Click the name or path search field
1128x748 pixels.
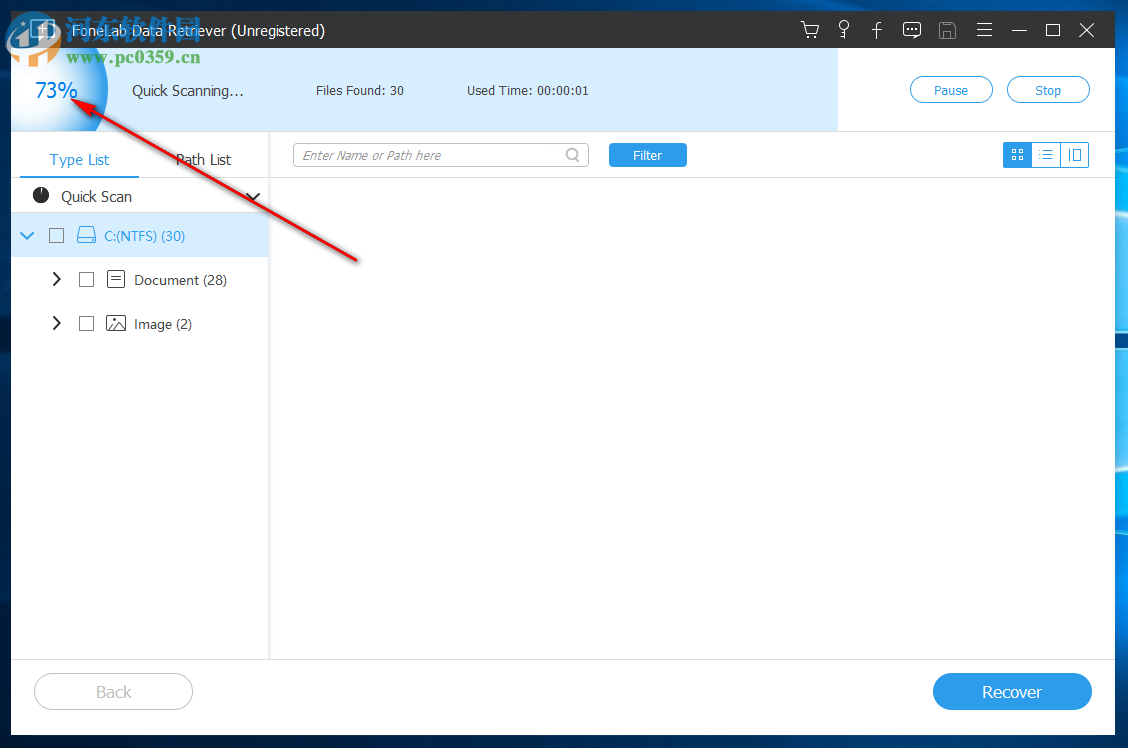point(440,155)
